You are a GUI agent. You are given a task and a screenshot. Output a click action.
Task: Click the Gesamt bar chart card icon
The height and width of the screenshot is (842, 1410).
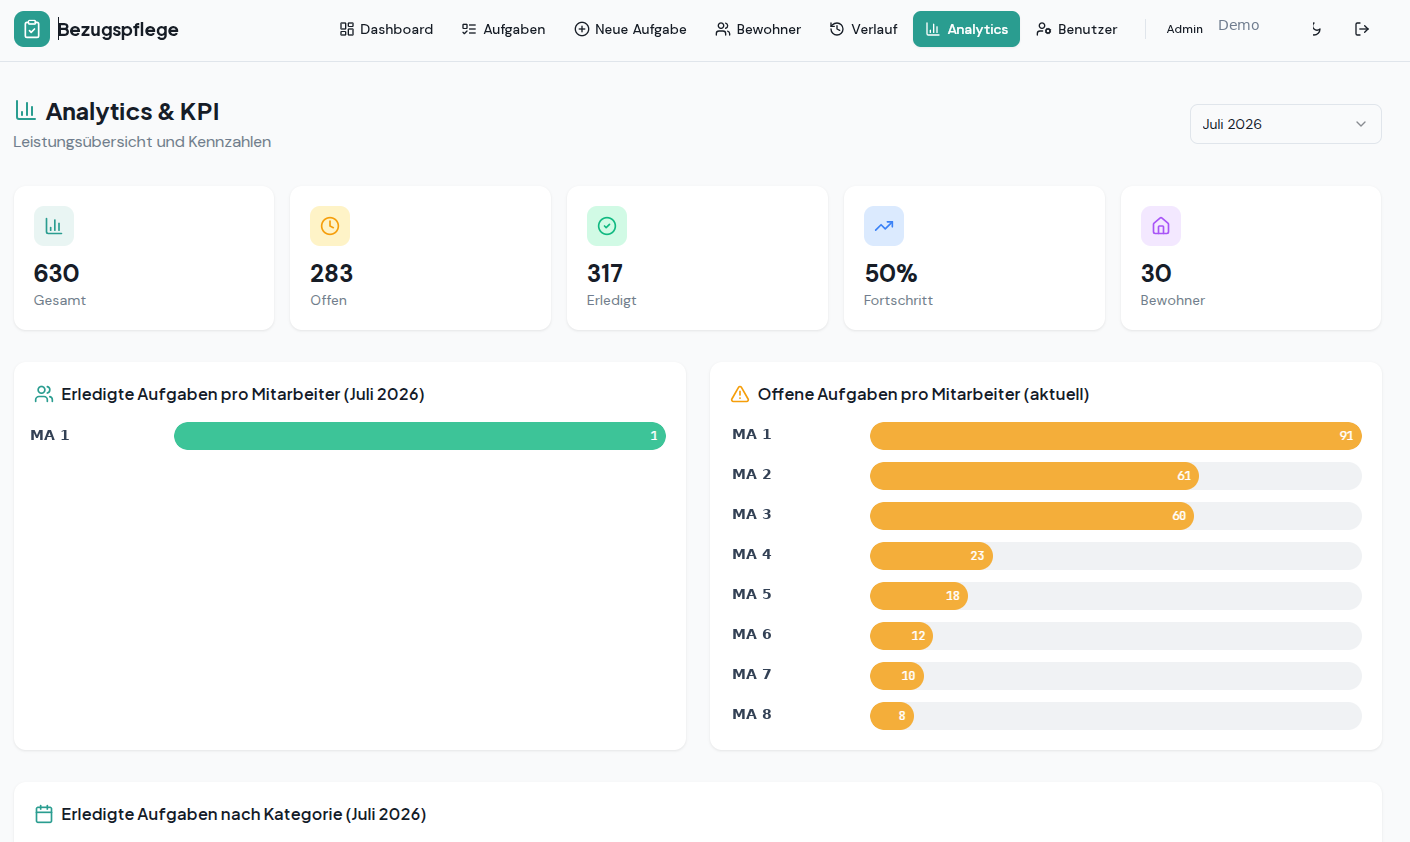[x=54, y=226]
